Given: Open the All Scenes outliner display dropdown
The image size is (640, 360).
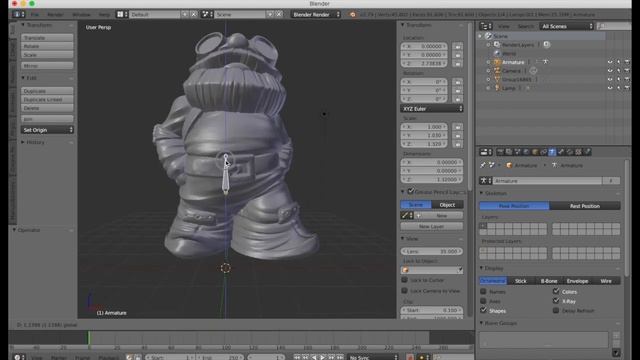Looking at the screenshot, I should point(567,26).
